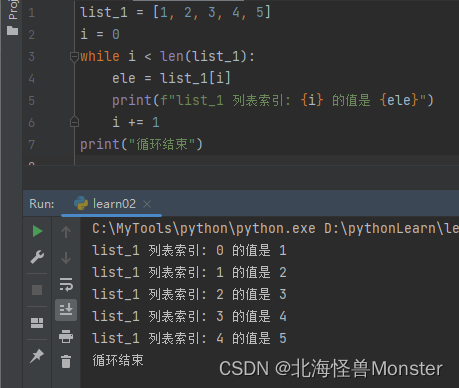Click python.exe command path in console
459x388 pixels.
(204, 229)
